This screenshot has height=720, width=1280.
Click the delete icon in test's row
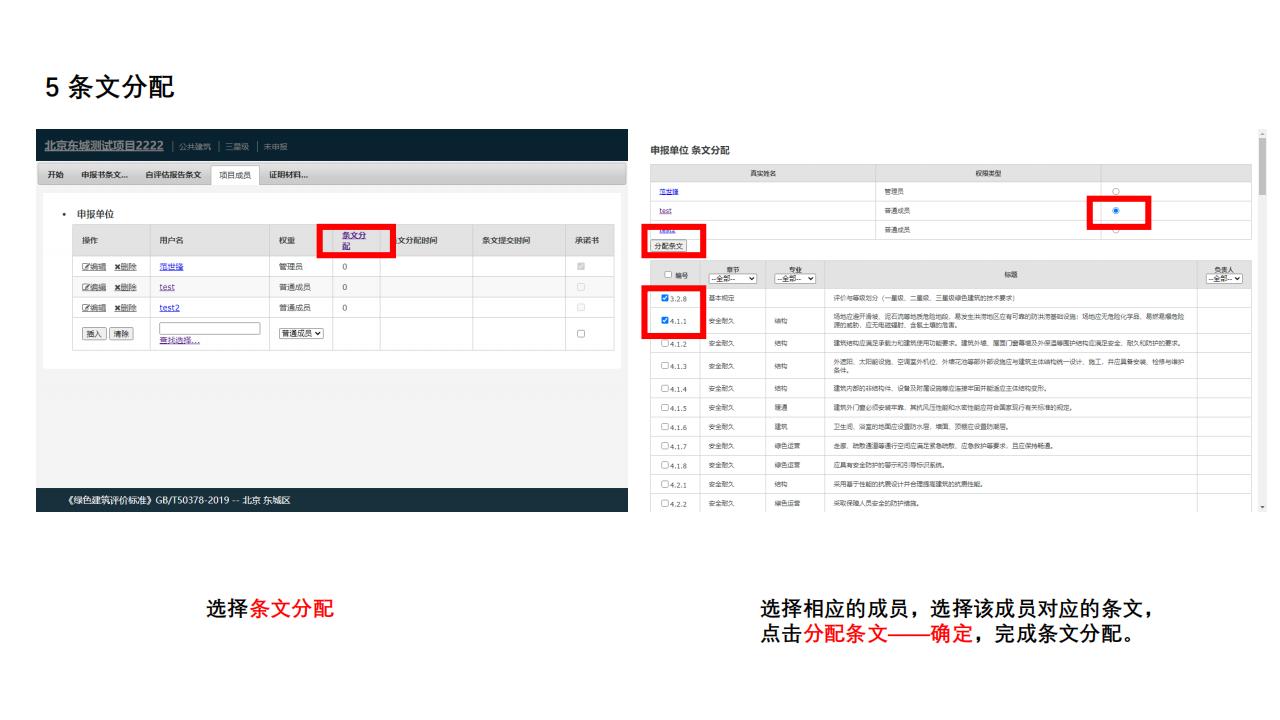click(x=125, y=287)
